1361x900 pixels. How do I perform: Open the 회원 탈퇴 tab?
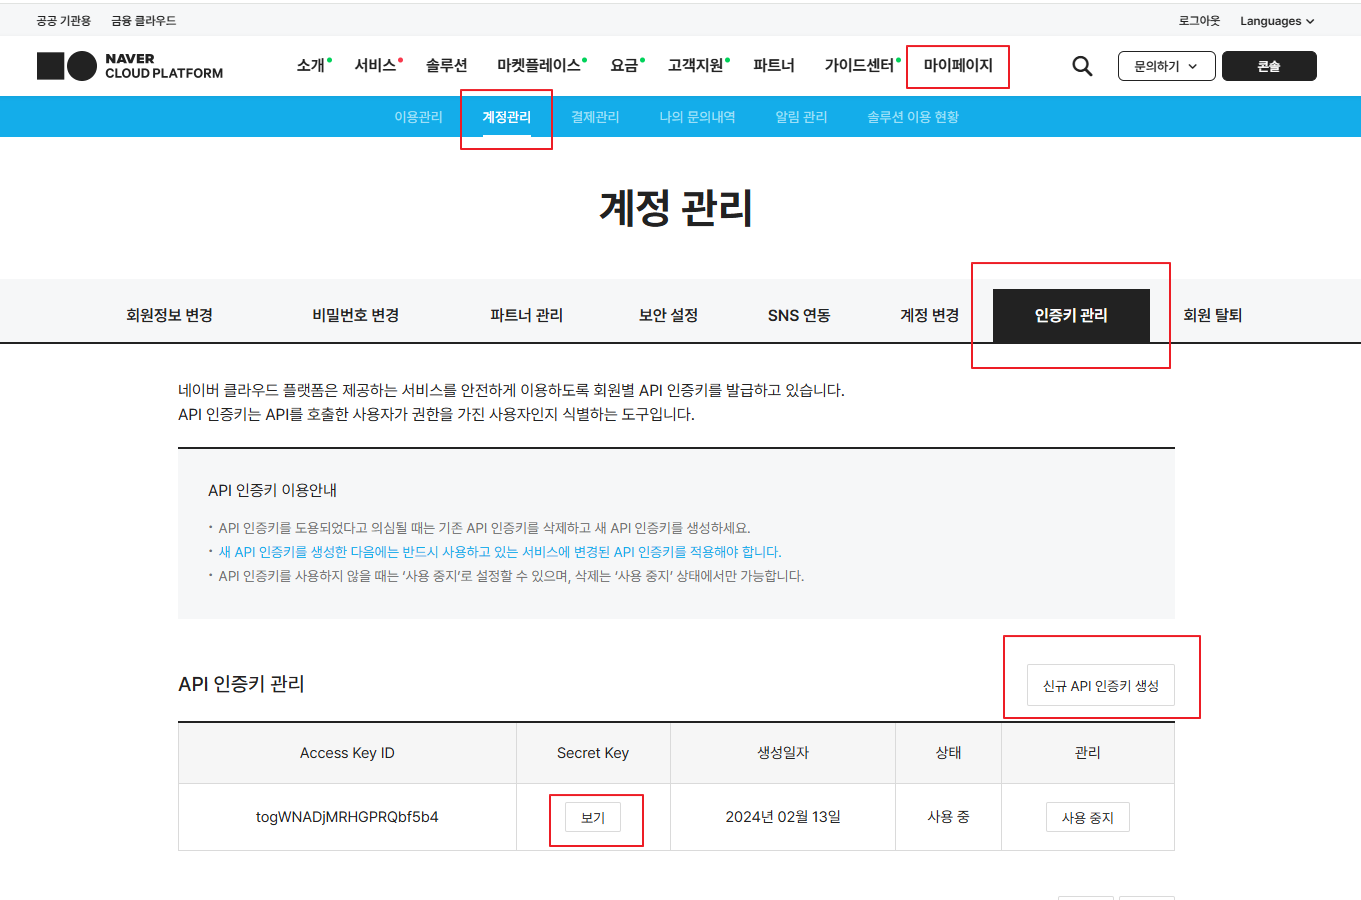1212,315
